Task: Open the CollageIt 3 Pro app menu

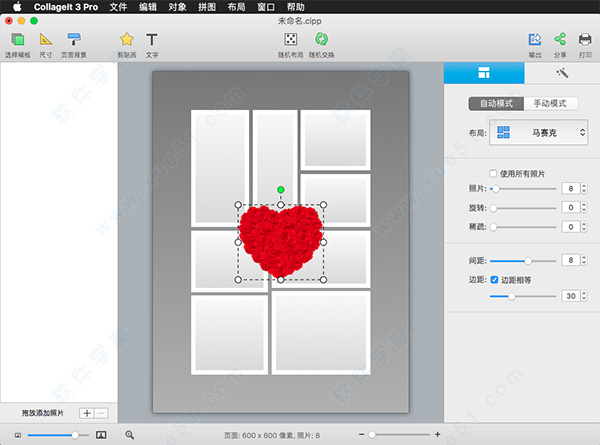Action: pyautogui.click(x=66, y=7)
